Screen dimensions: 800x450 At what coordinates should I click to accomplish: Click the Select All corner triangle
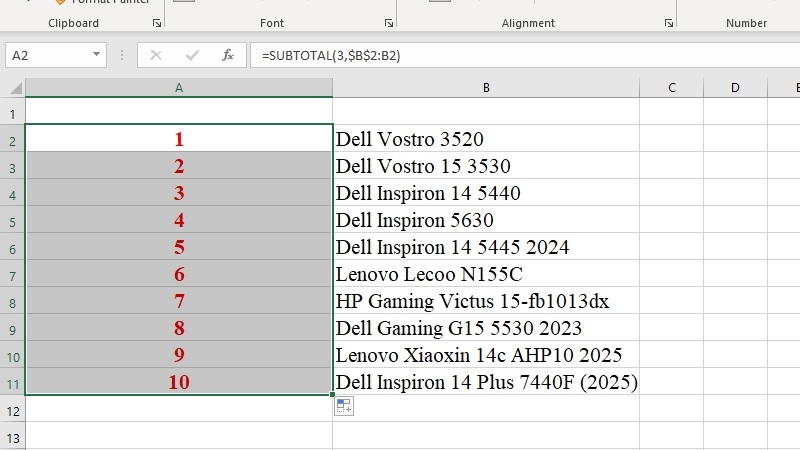point(16,88)
